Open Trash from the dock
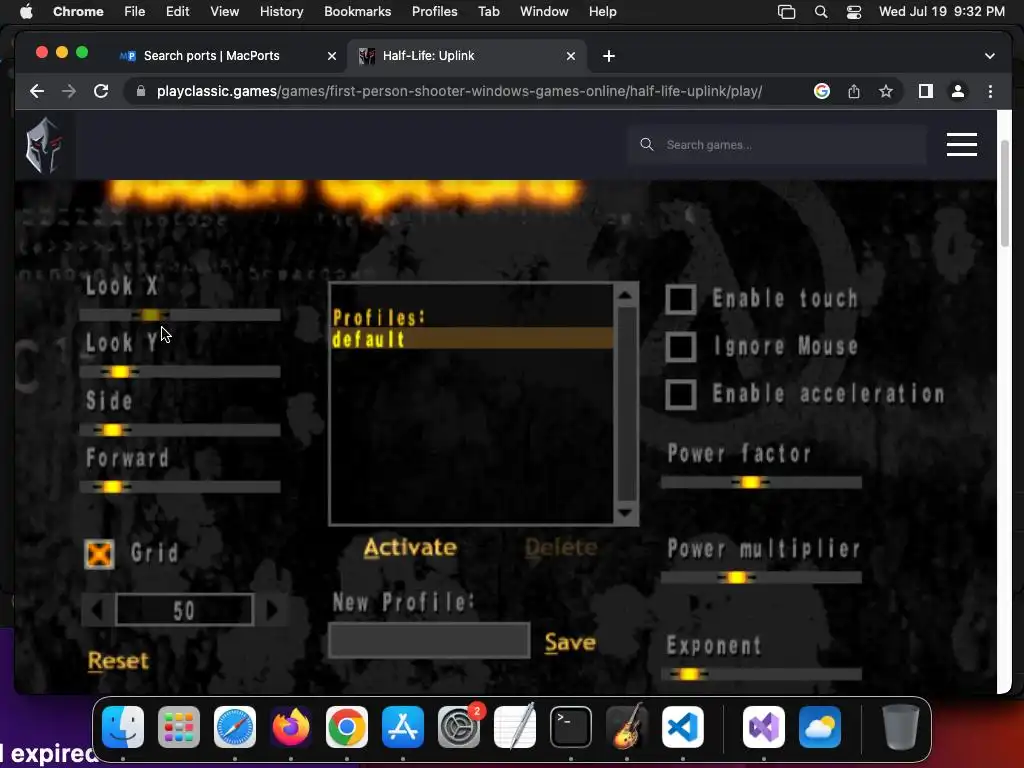The height and width of the screenshot is (768, 1024). tap(901, 727)
